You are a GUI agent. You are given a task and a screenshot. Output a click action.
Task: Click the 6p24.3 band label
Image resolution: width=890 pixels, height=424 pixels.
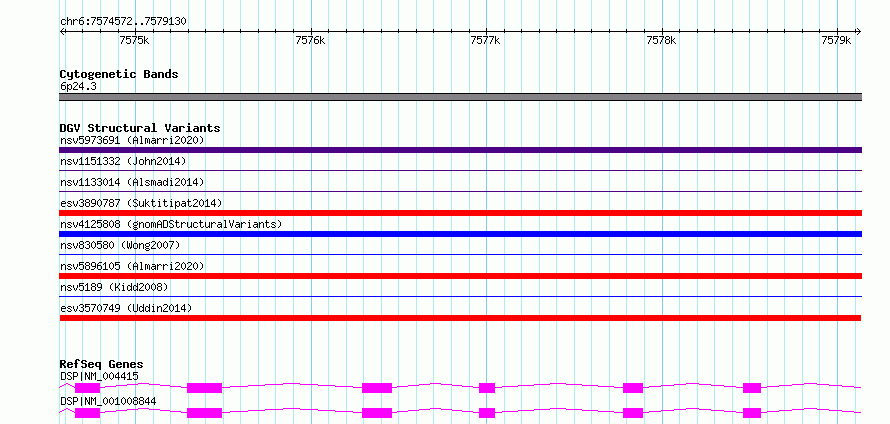76,87
